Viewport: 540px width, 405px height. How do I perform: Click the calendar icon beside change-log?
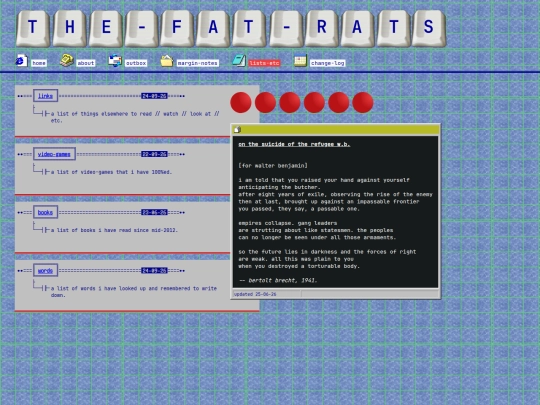click(x=300, y=61)
